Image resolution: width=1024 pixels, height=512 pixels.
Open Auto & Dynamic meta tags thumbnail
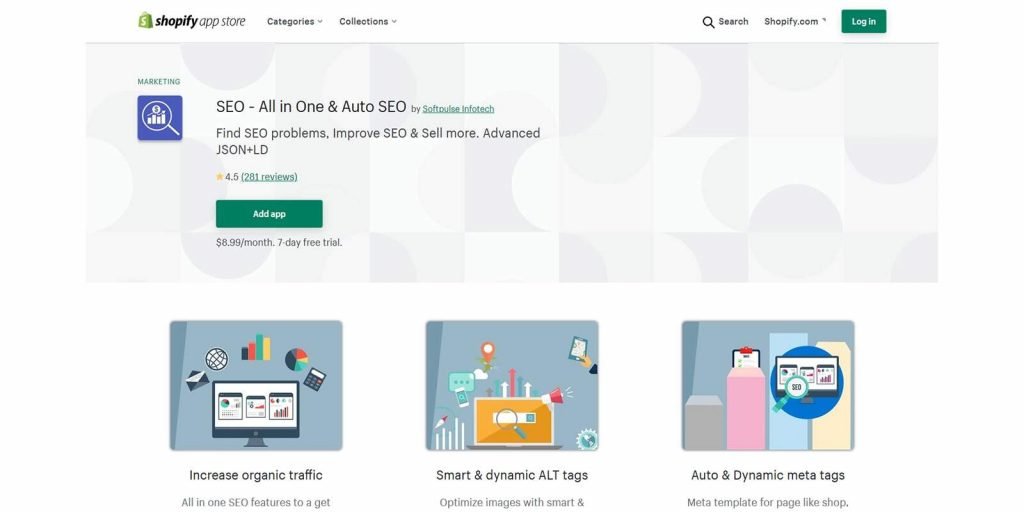click(x=768, y=385)
